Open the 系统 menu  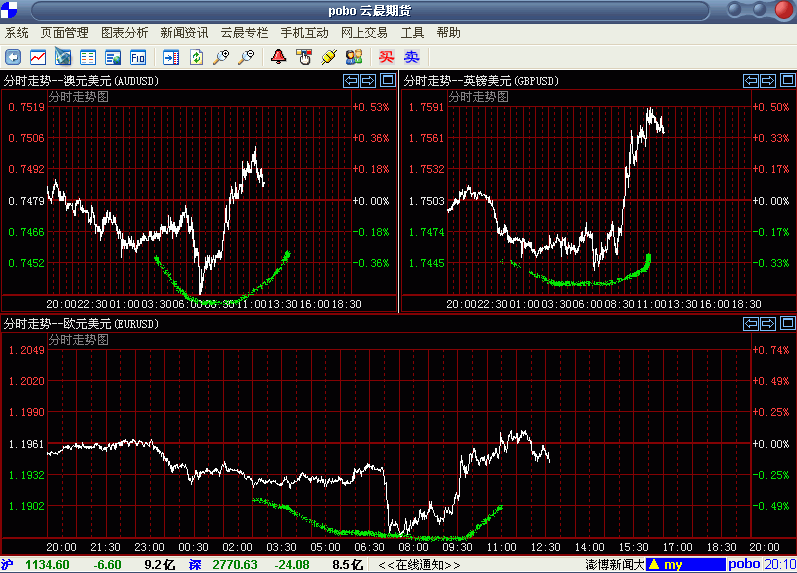(17, 33)
